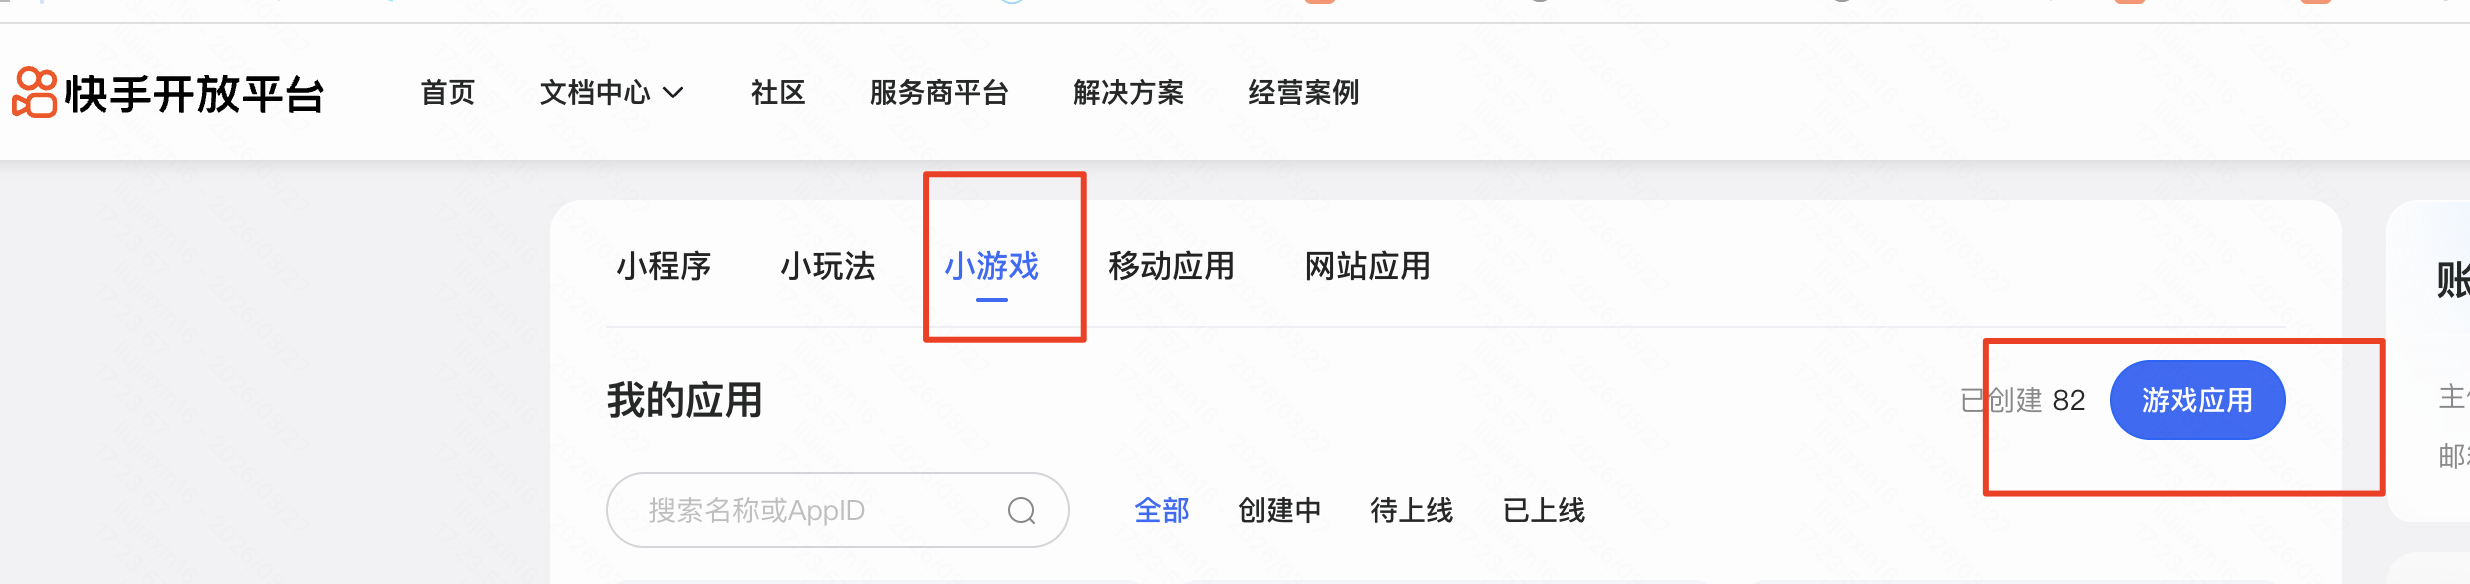
Task: Click the Kuaishou logo icon
Action: tap(34, 93)
